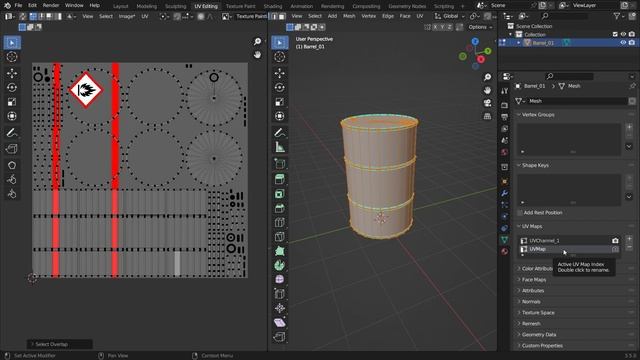Open the UV menu in UV editor
The image size is (640, 360).
click(145, 16)
